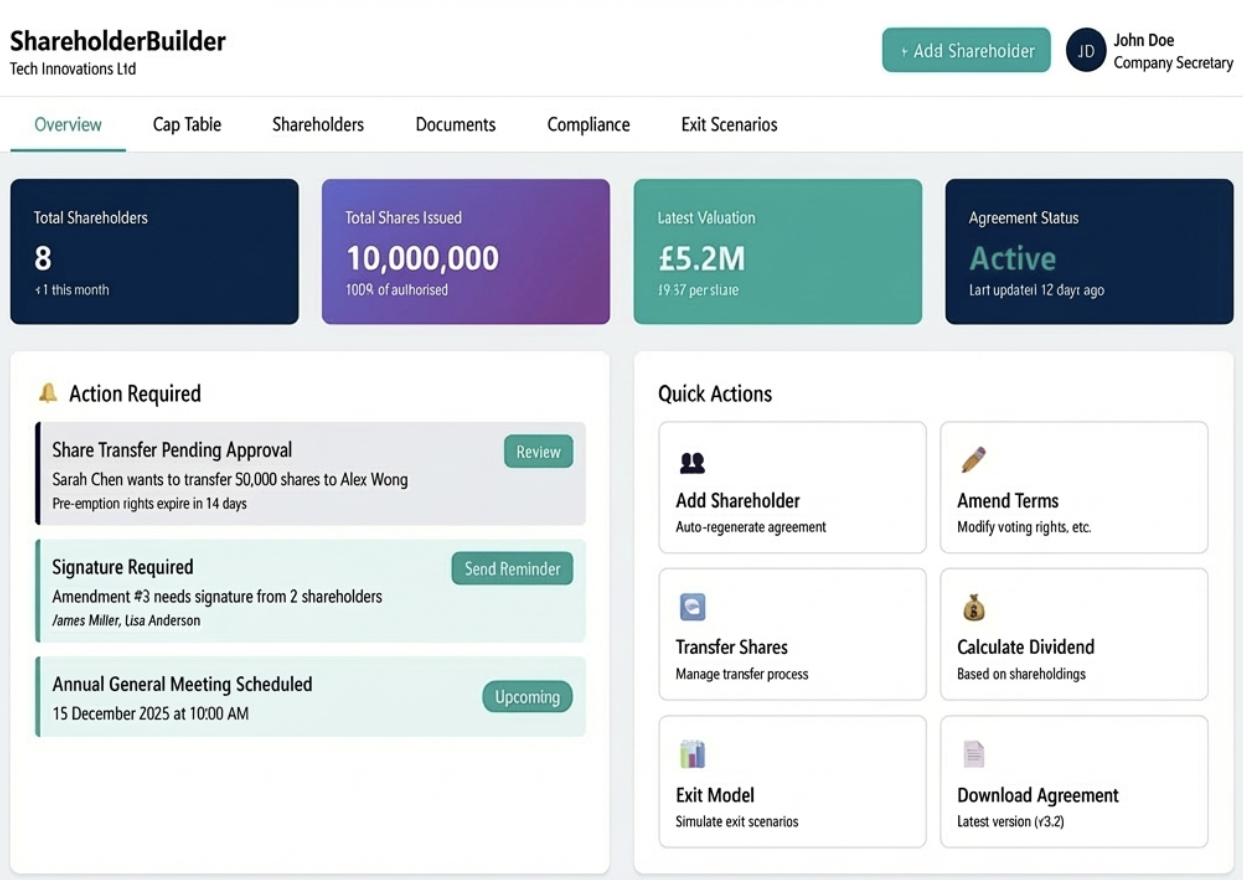
Task: Switch to the Documents tab
Action: (x=455, y=124)
